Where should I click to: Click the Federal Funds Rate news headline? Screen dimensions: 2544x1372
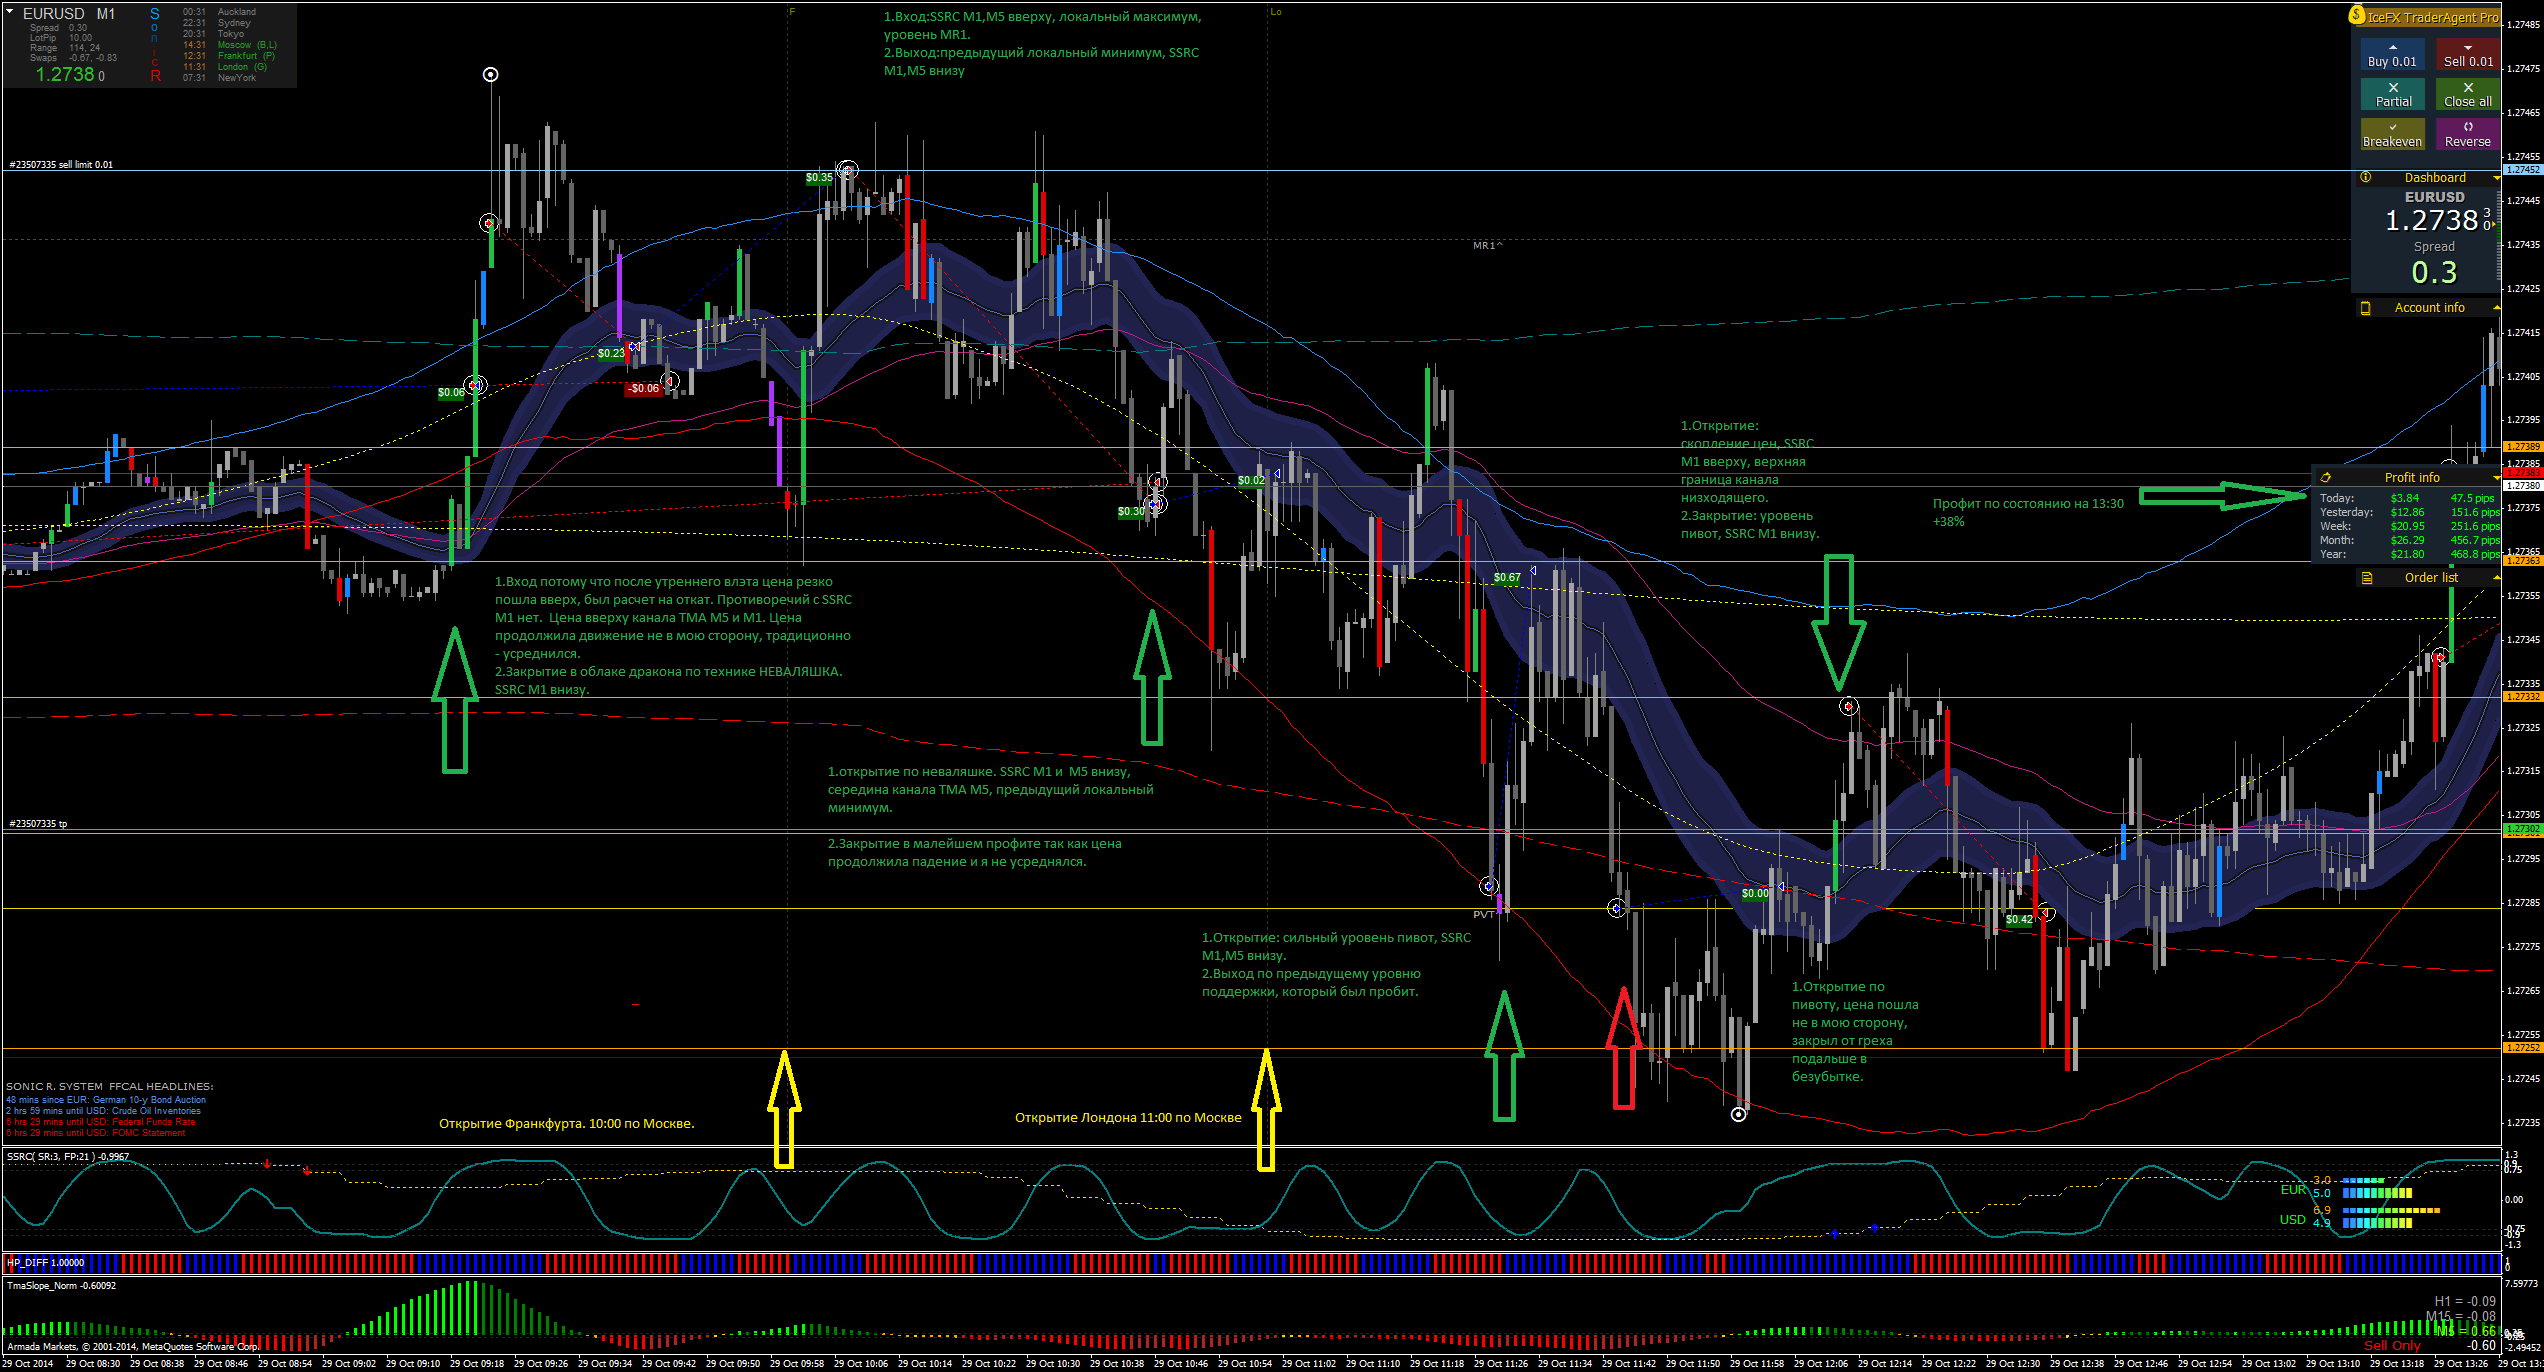click(101, 1122)
